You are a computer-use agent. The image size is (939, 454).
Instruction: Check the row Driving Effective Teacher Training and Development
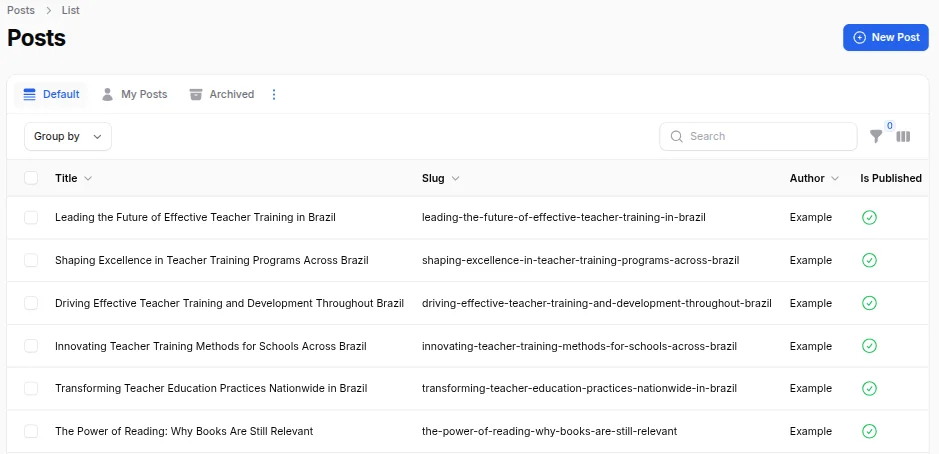coord(31,303)
